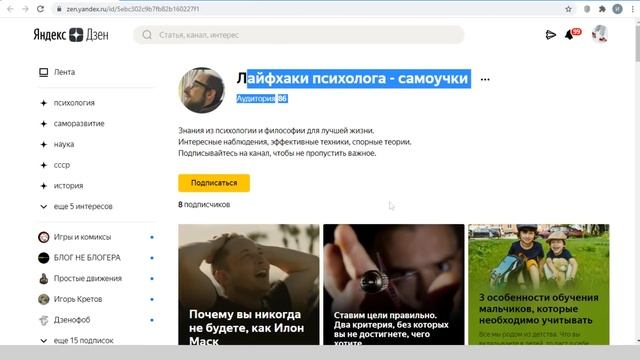Open the Дзенофоб subscription
This screenshot has width=640, height=360.
click(72, 320)
